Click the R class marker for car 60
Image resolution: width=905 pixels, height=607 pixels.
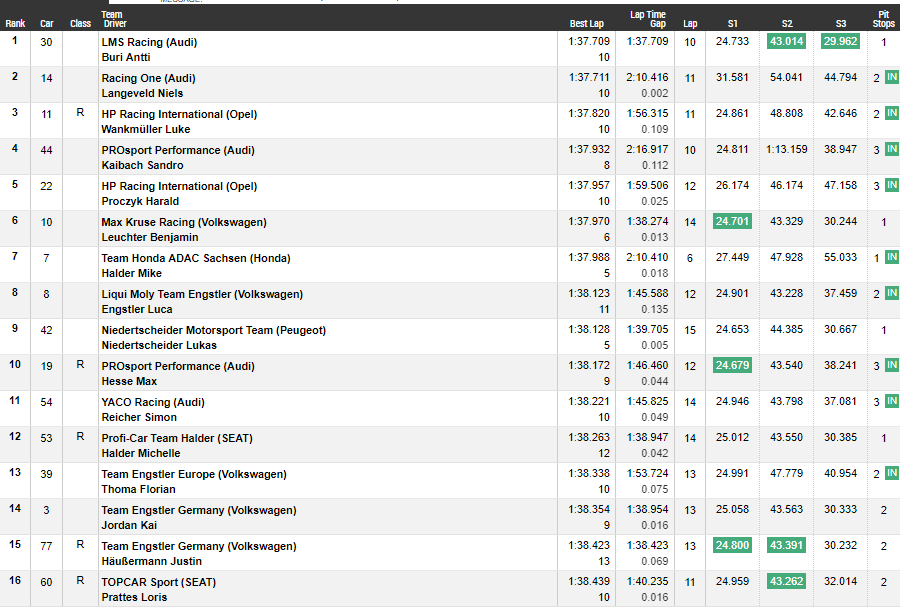point(80,581)
